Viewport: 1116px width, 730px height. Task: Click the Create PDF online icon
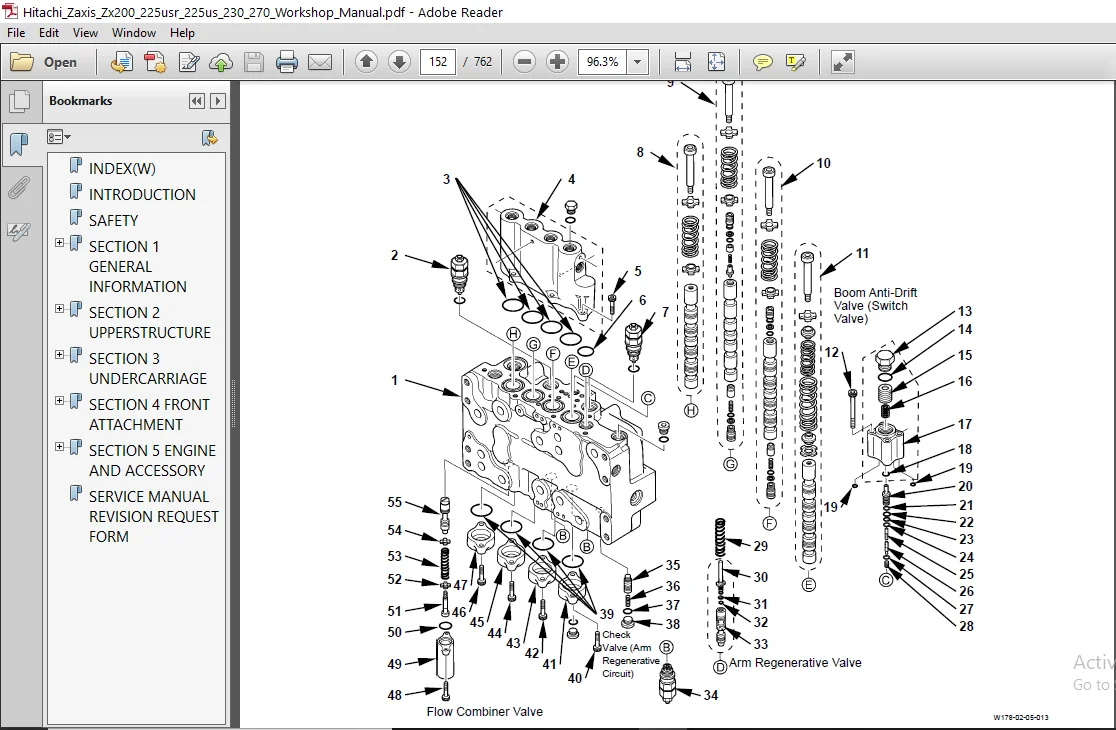click(122, 63)
